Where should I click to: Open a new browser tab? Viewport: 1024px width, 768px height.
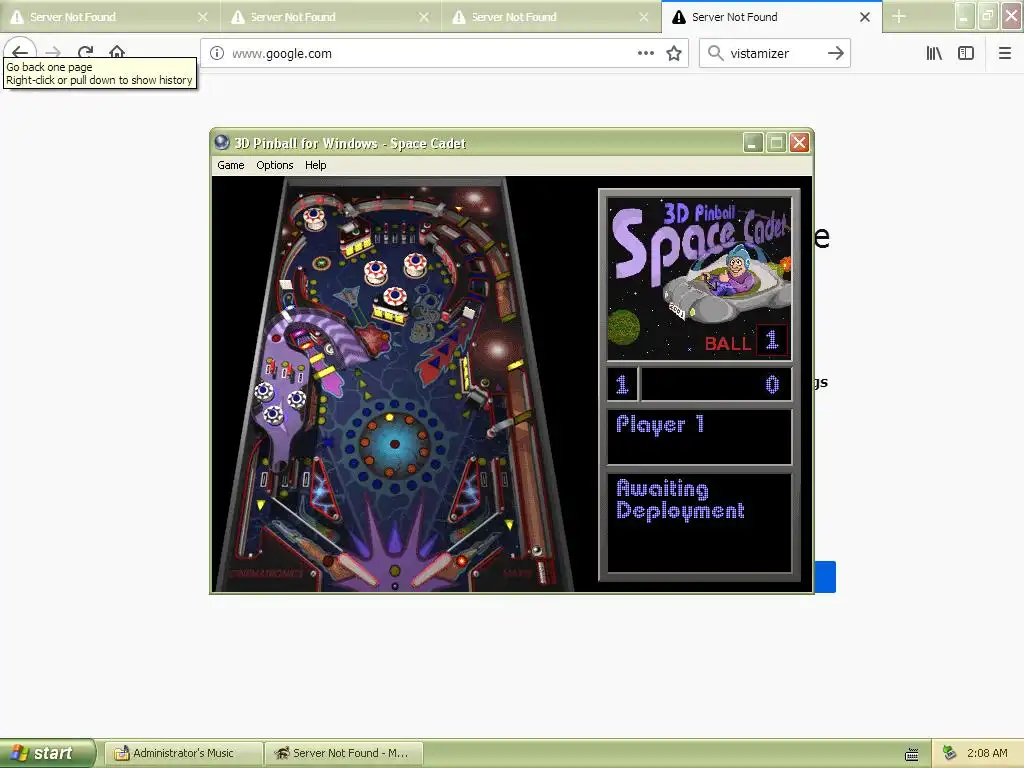[x=899, y=17]
